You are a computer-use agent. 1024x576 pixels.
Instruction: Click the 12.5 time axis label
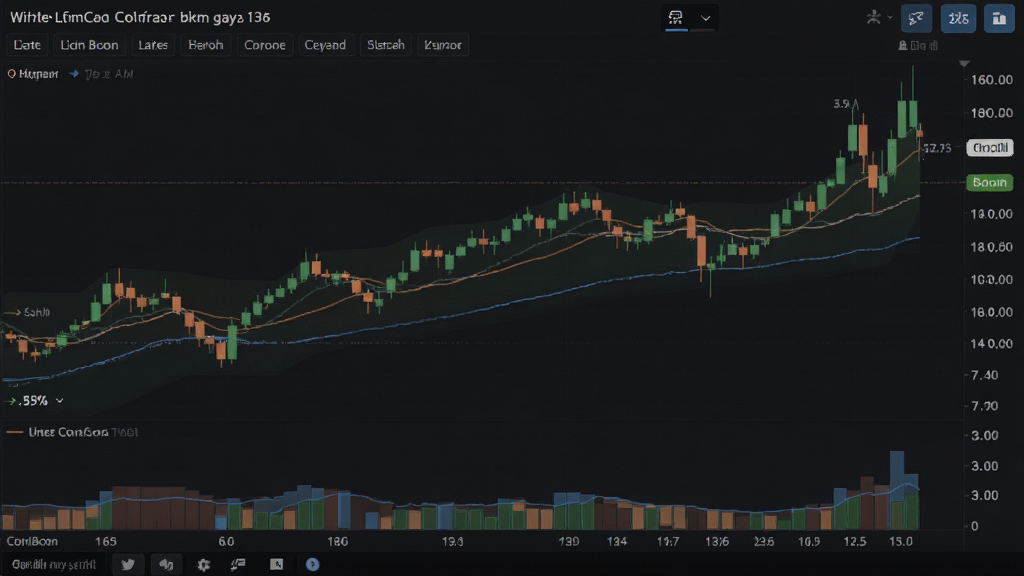(855, 541)
